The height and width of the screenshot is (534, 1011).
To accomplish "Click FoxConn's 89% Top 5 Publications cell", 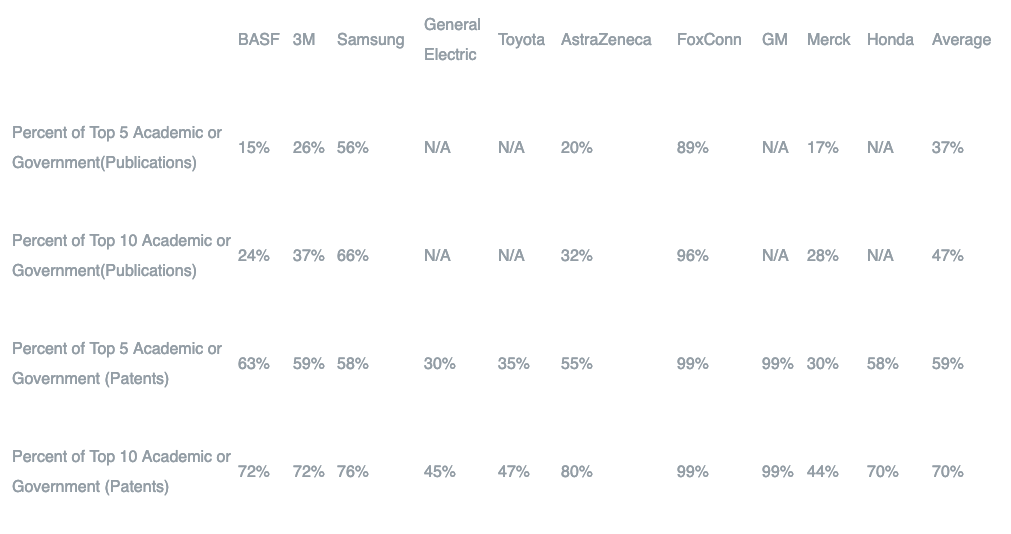I will coord(692,148).
